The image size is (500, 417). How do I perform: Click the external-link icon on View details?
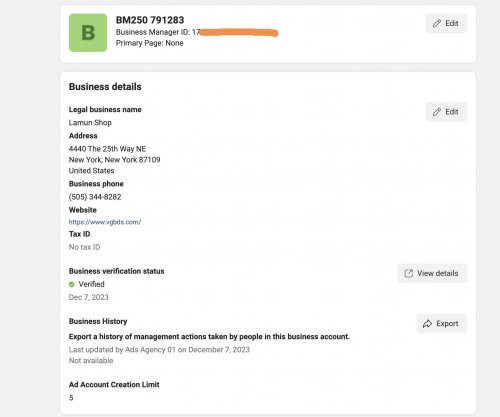click(409, 273)
